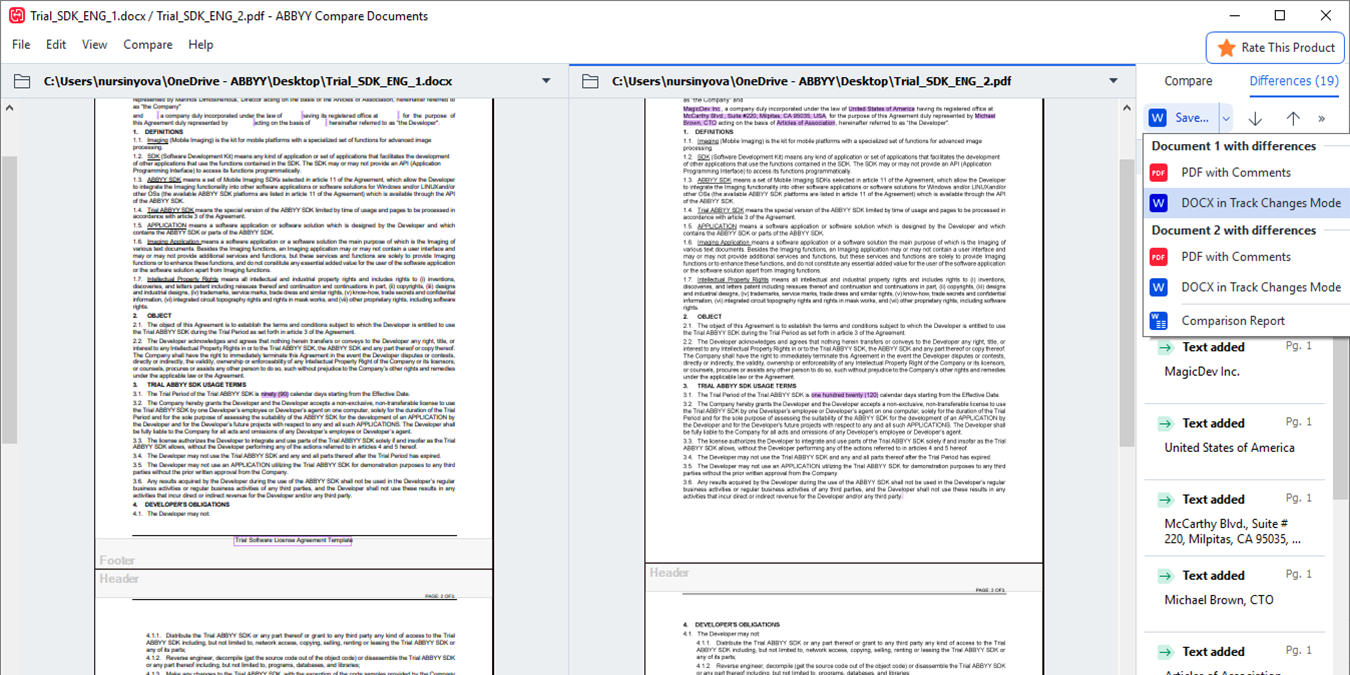Click the star icon in Rate button
Viewport: 1350px width, 675px height.
1226,48
